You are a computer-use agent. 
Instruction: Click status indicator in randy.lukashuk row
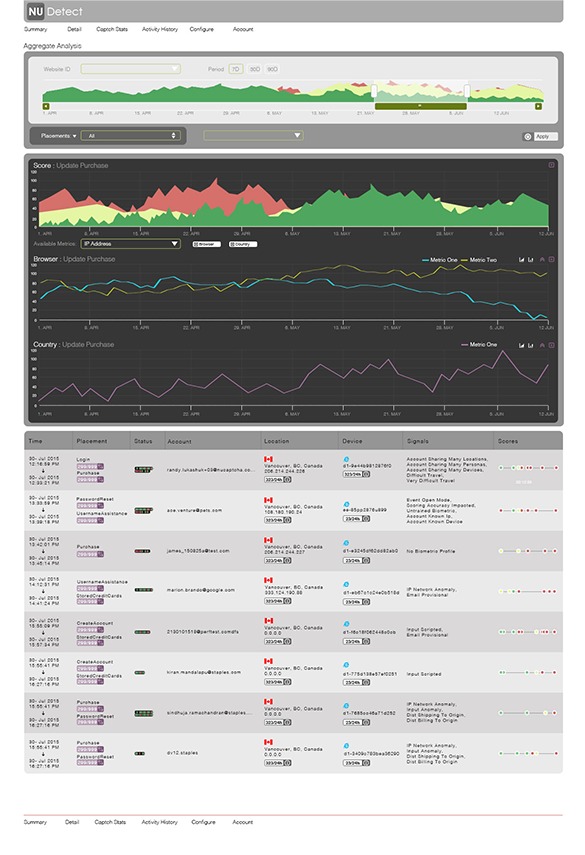click(x=144, y=469)
